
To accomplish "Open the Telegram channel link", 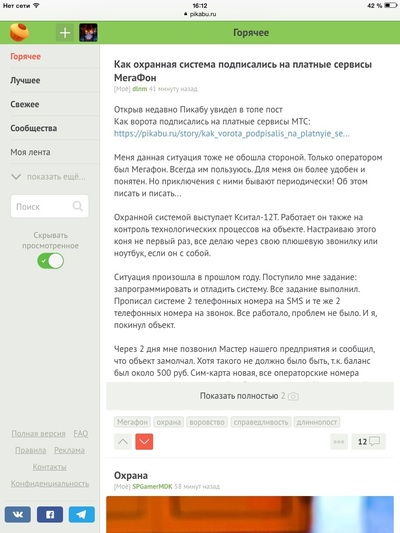I will point(82,514).
